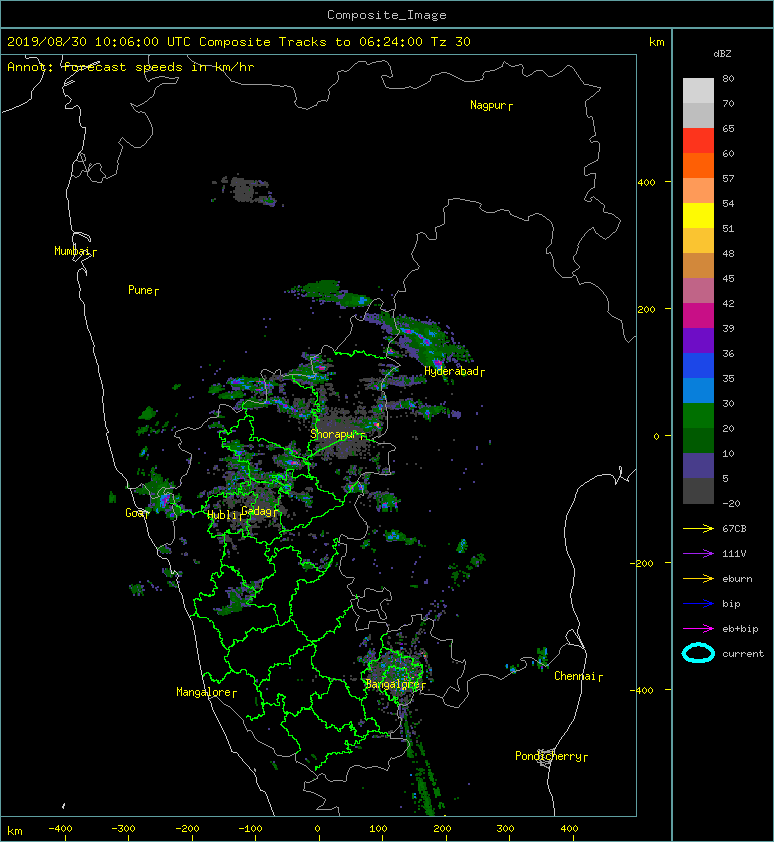Click the -400 km horizontal axis label

[60, 829]
